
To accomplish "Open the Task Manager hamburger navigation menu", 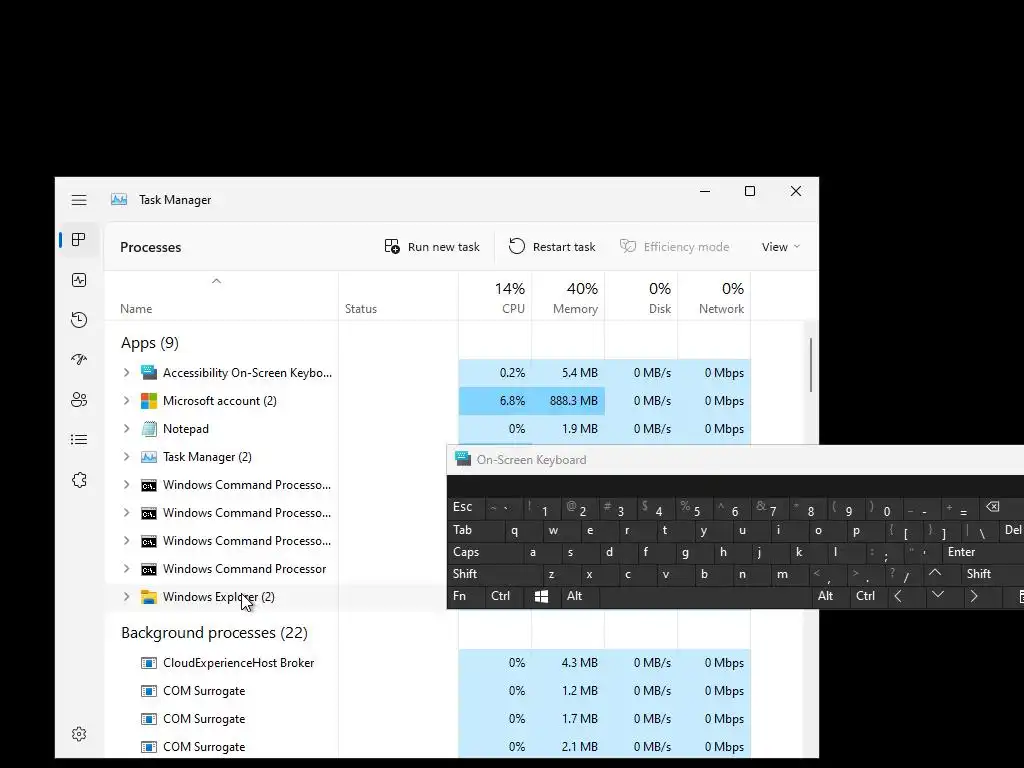I will tap(79, 200).
